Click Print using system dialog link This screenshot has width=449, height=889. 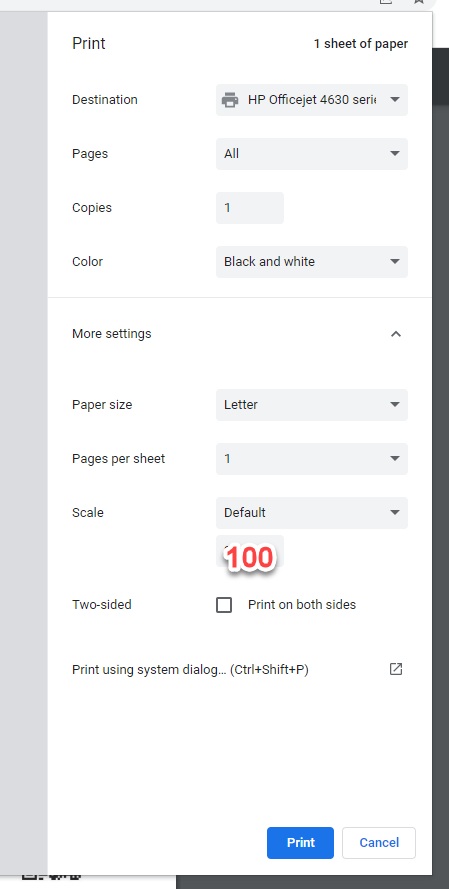pos(190,670)
